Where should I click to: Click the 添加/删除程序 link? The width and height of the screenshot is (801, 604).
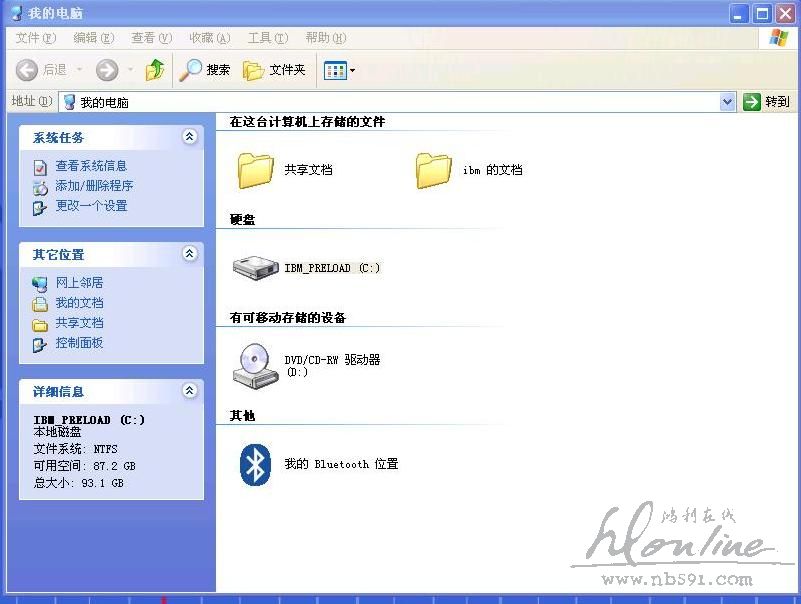(x=94, y=185)
